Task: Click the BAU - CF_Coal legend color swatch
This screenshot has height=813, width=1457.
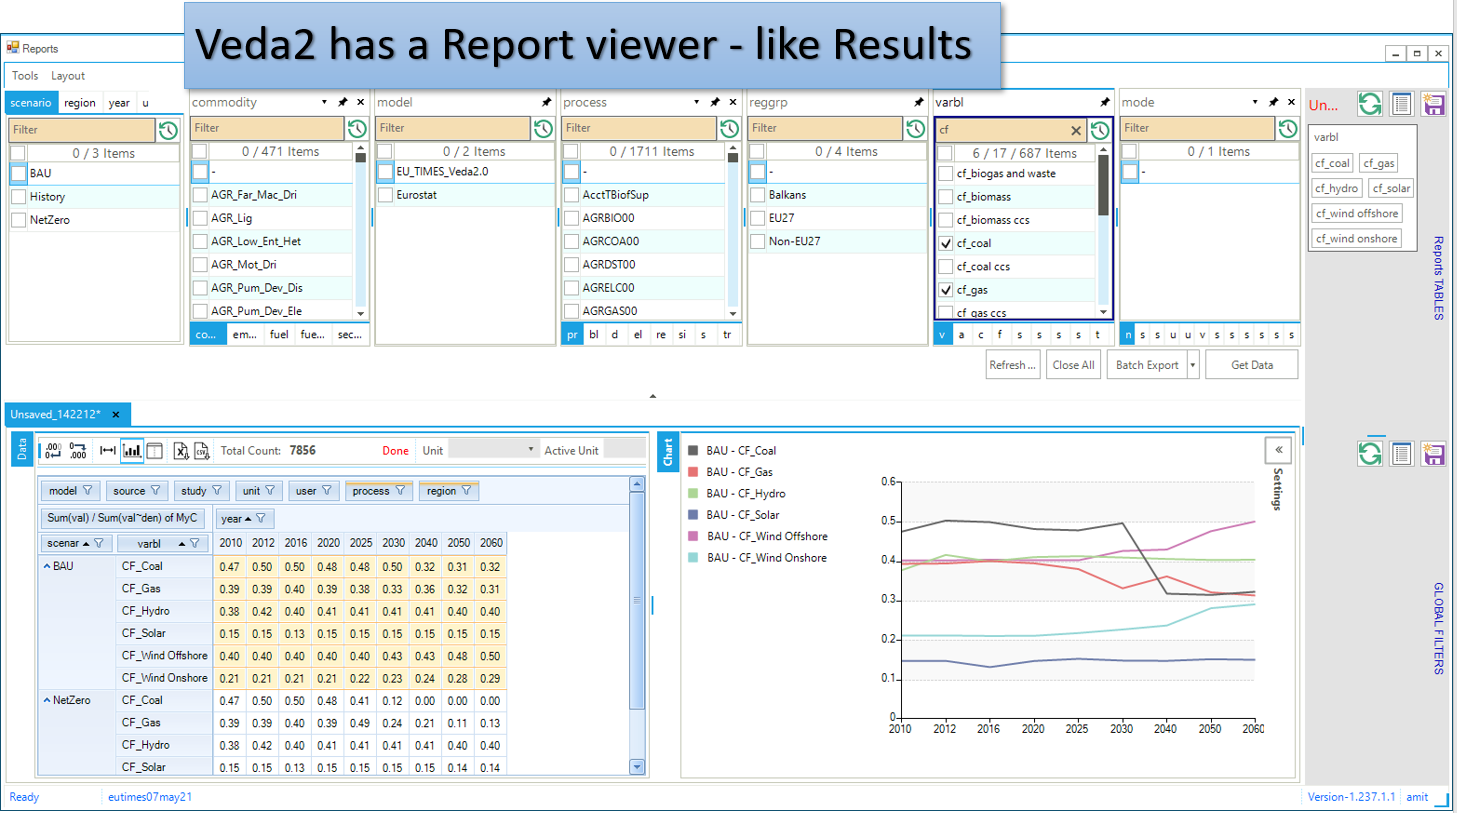Action: (x=693, y=450)
